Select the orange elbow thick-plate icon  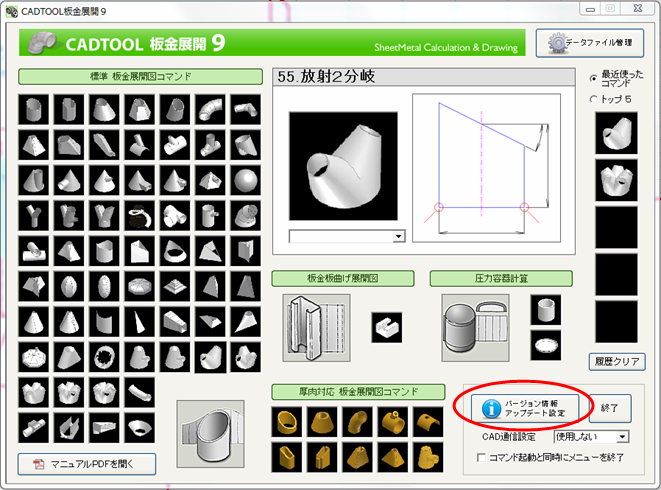(357, 422)
